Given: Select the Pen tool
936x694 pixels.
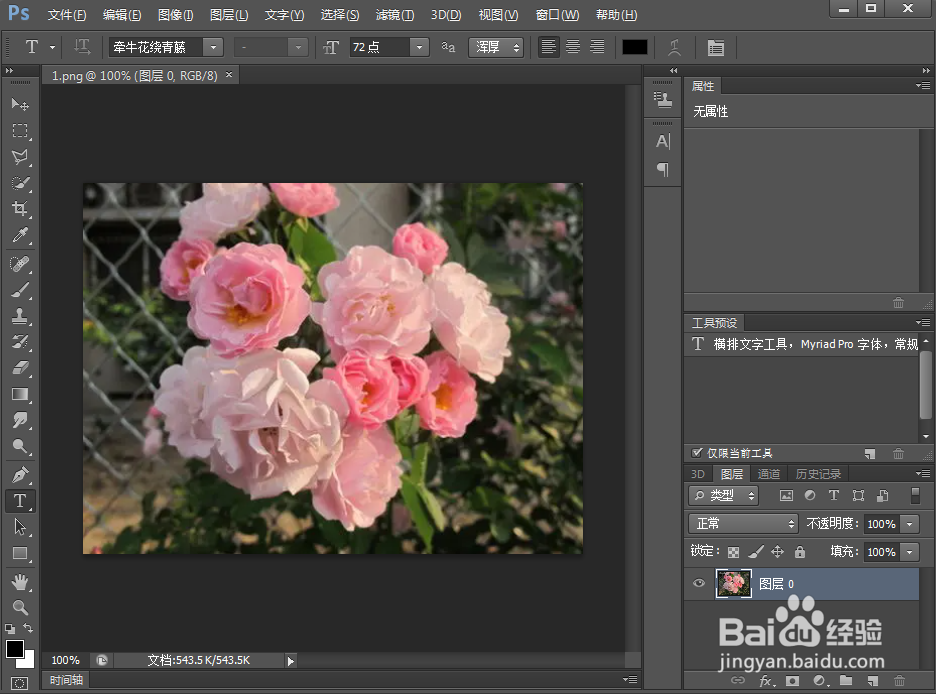Looking at the screenshot, I should pos(20,475).
